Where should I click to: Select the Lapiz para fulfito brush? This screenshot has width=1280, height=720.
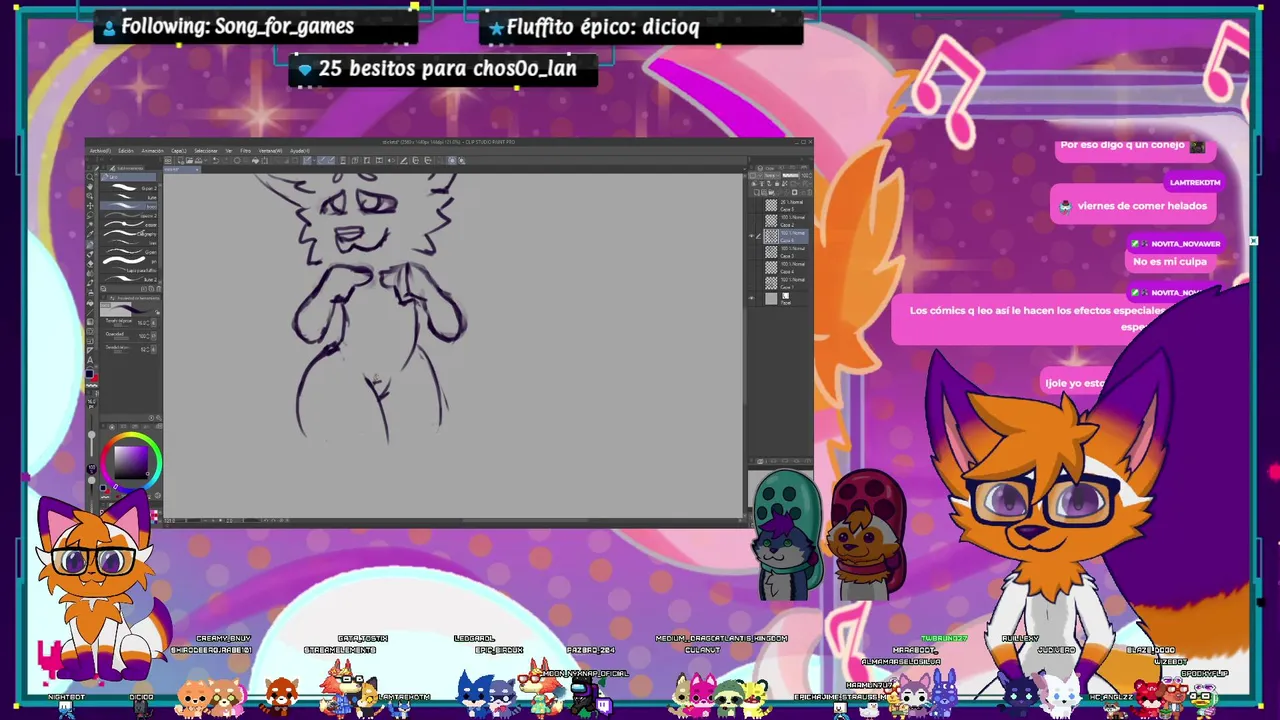(x=128, y=270)
